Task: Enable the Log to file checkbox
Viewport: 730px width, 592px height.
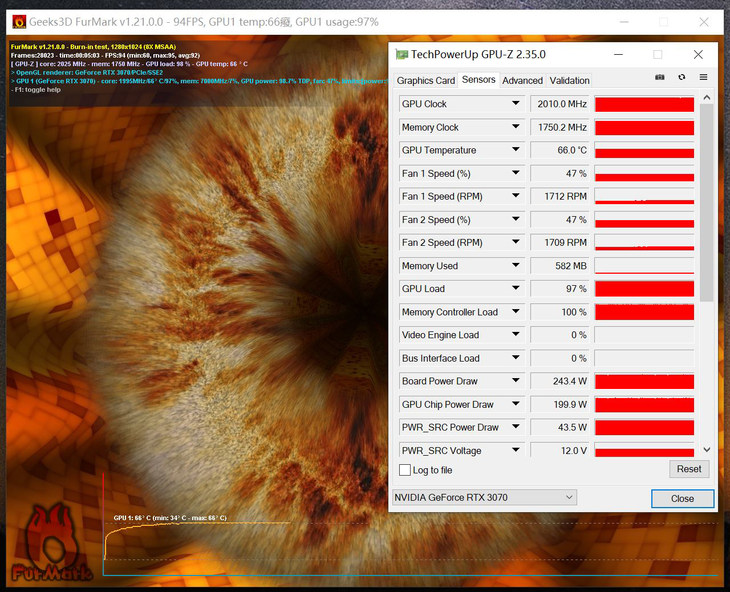Action: [405, 470]
